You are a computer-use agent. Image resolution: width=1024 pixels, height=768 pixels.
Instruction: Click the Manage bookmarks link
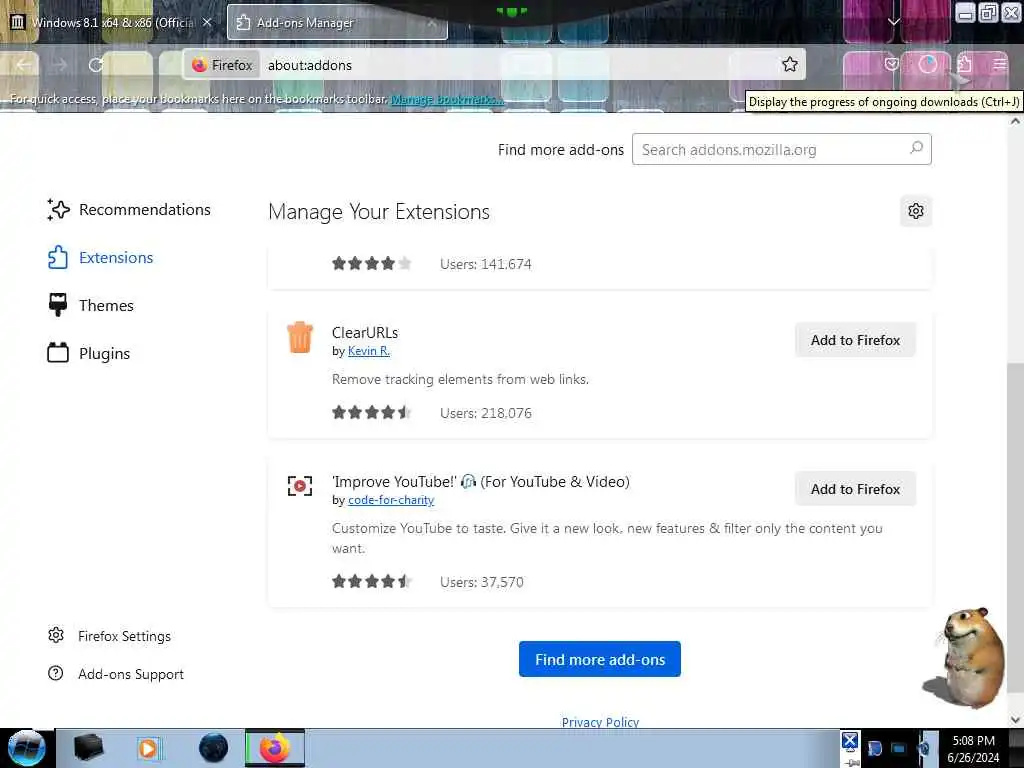[447, 99]
